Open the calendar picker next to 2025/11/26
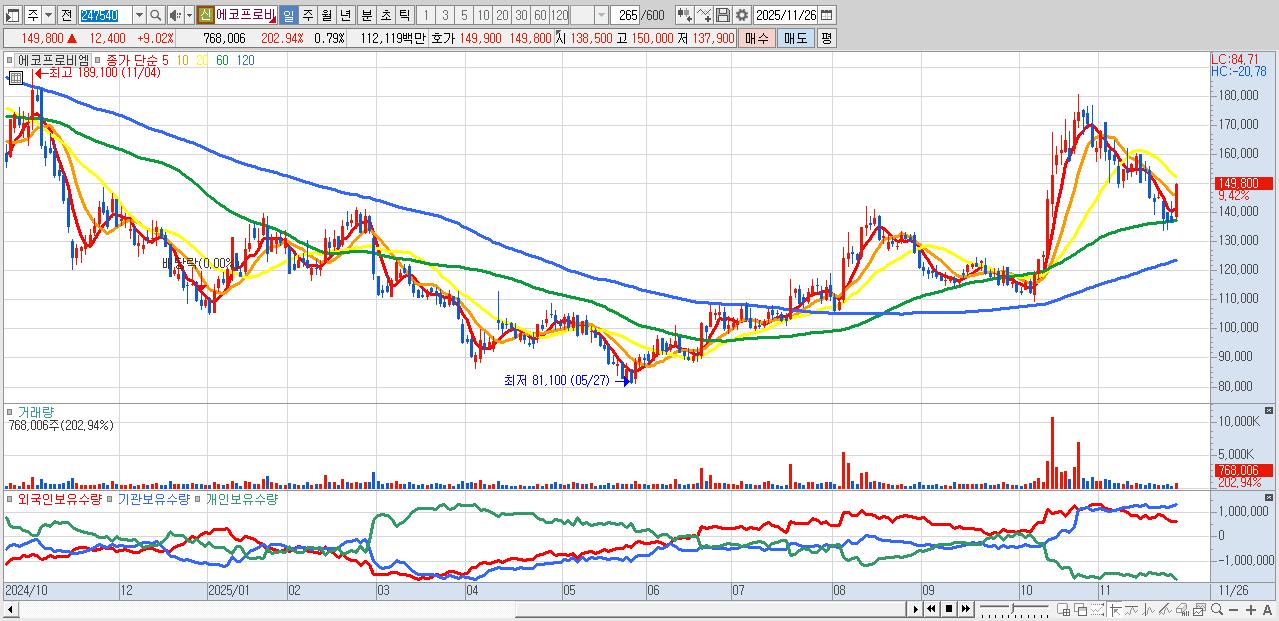This screenshot has height=621, width=1279. tap(826, 15)
